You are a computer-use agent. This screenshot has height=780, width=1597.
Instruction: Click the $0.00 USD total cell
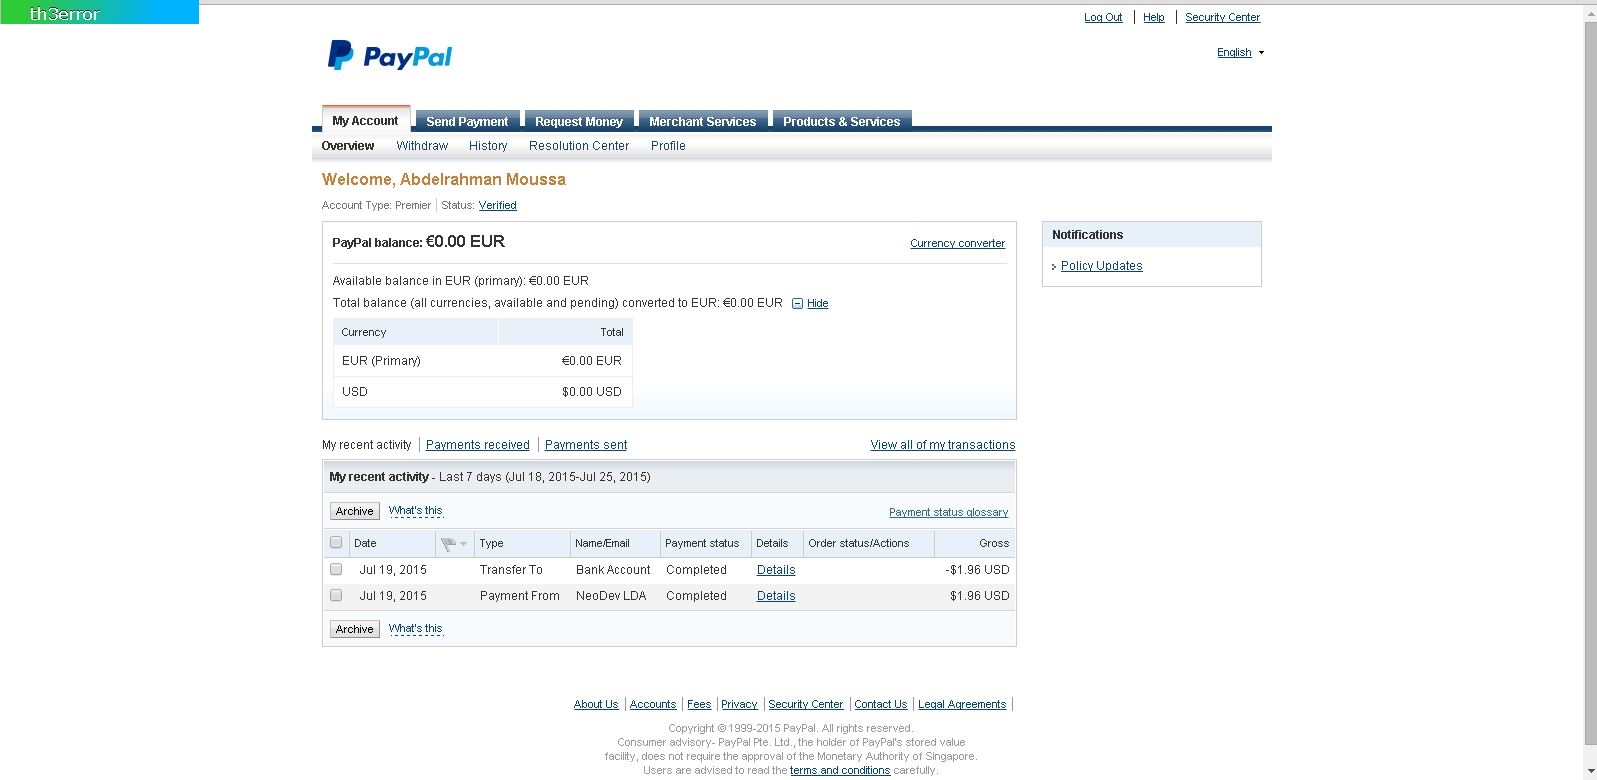coord(591,392)
